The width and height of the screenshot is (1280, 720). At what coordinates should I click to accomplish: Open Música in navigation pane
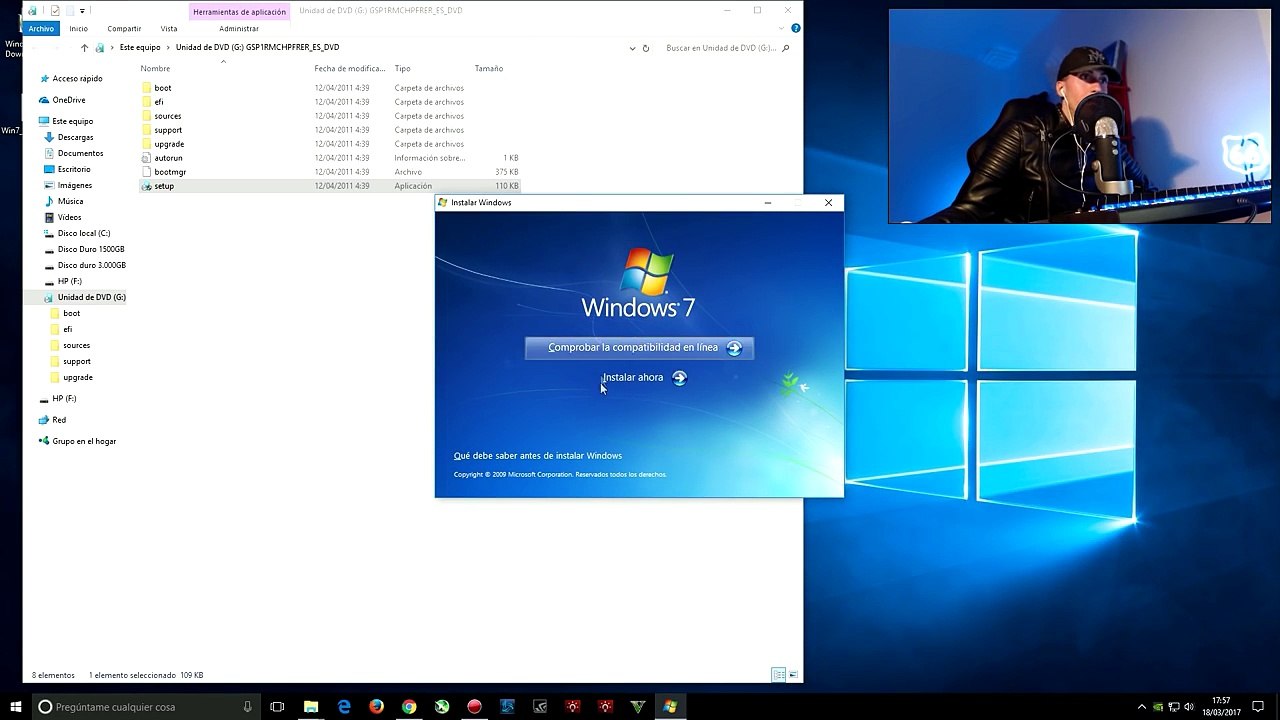tap(70, 201)
